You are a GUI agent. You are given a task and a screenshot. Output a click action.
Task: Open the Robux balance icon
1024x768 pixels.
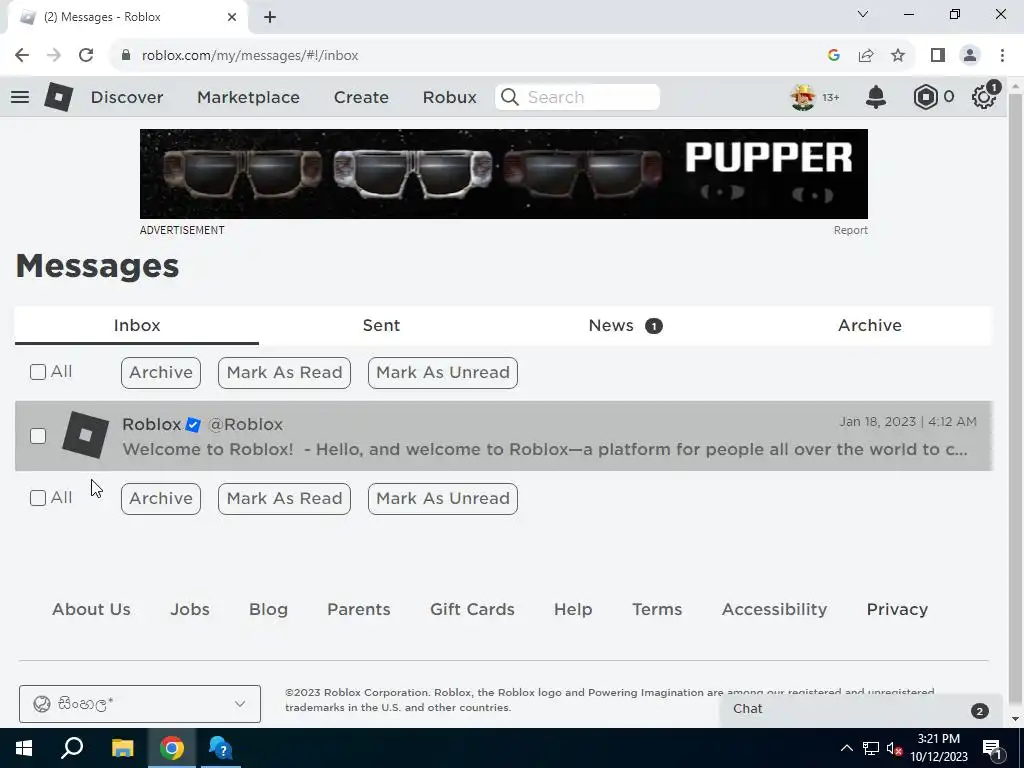[925, 97]
